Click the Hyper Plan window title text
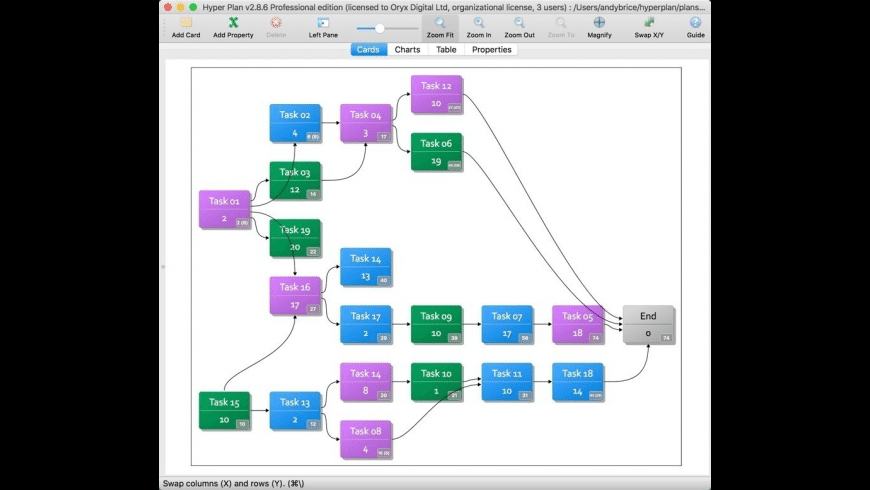Viewport: 870px width, 490px height. pos(454,7)
